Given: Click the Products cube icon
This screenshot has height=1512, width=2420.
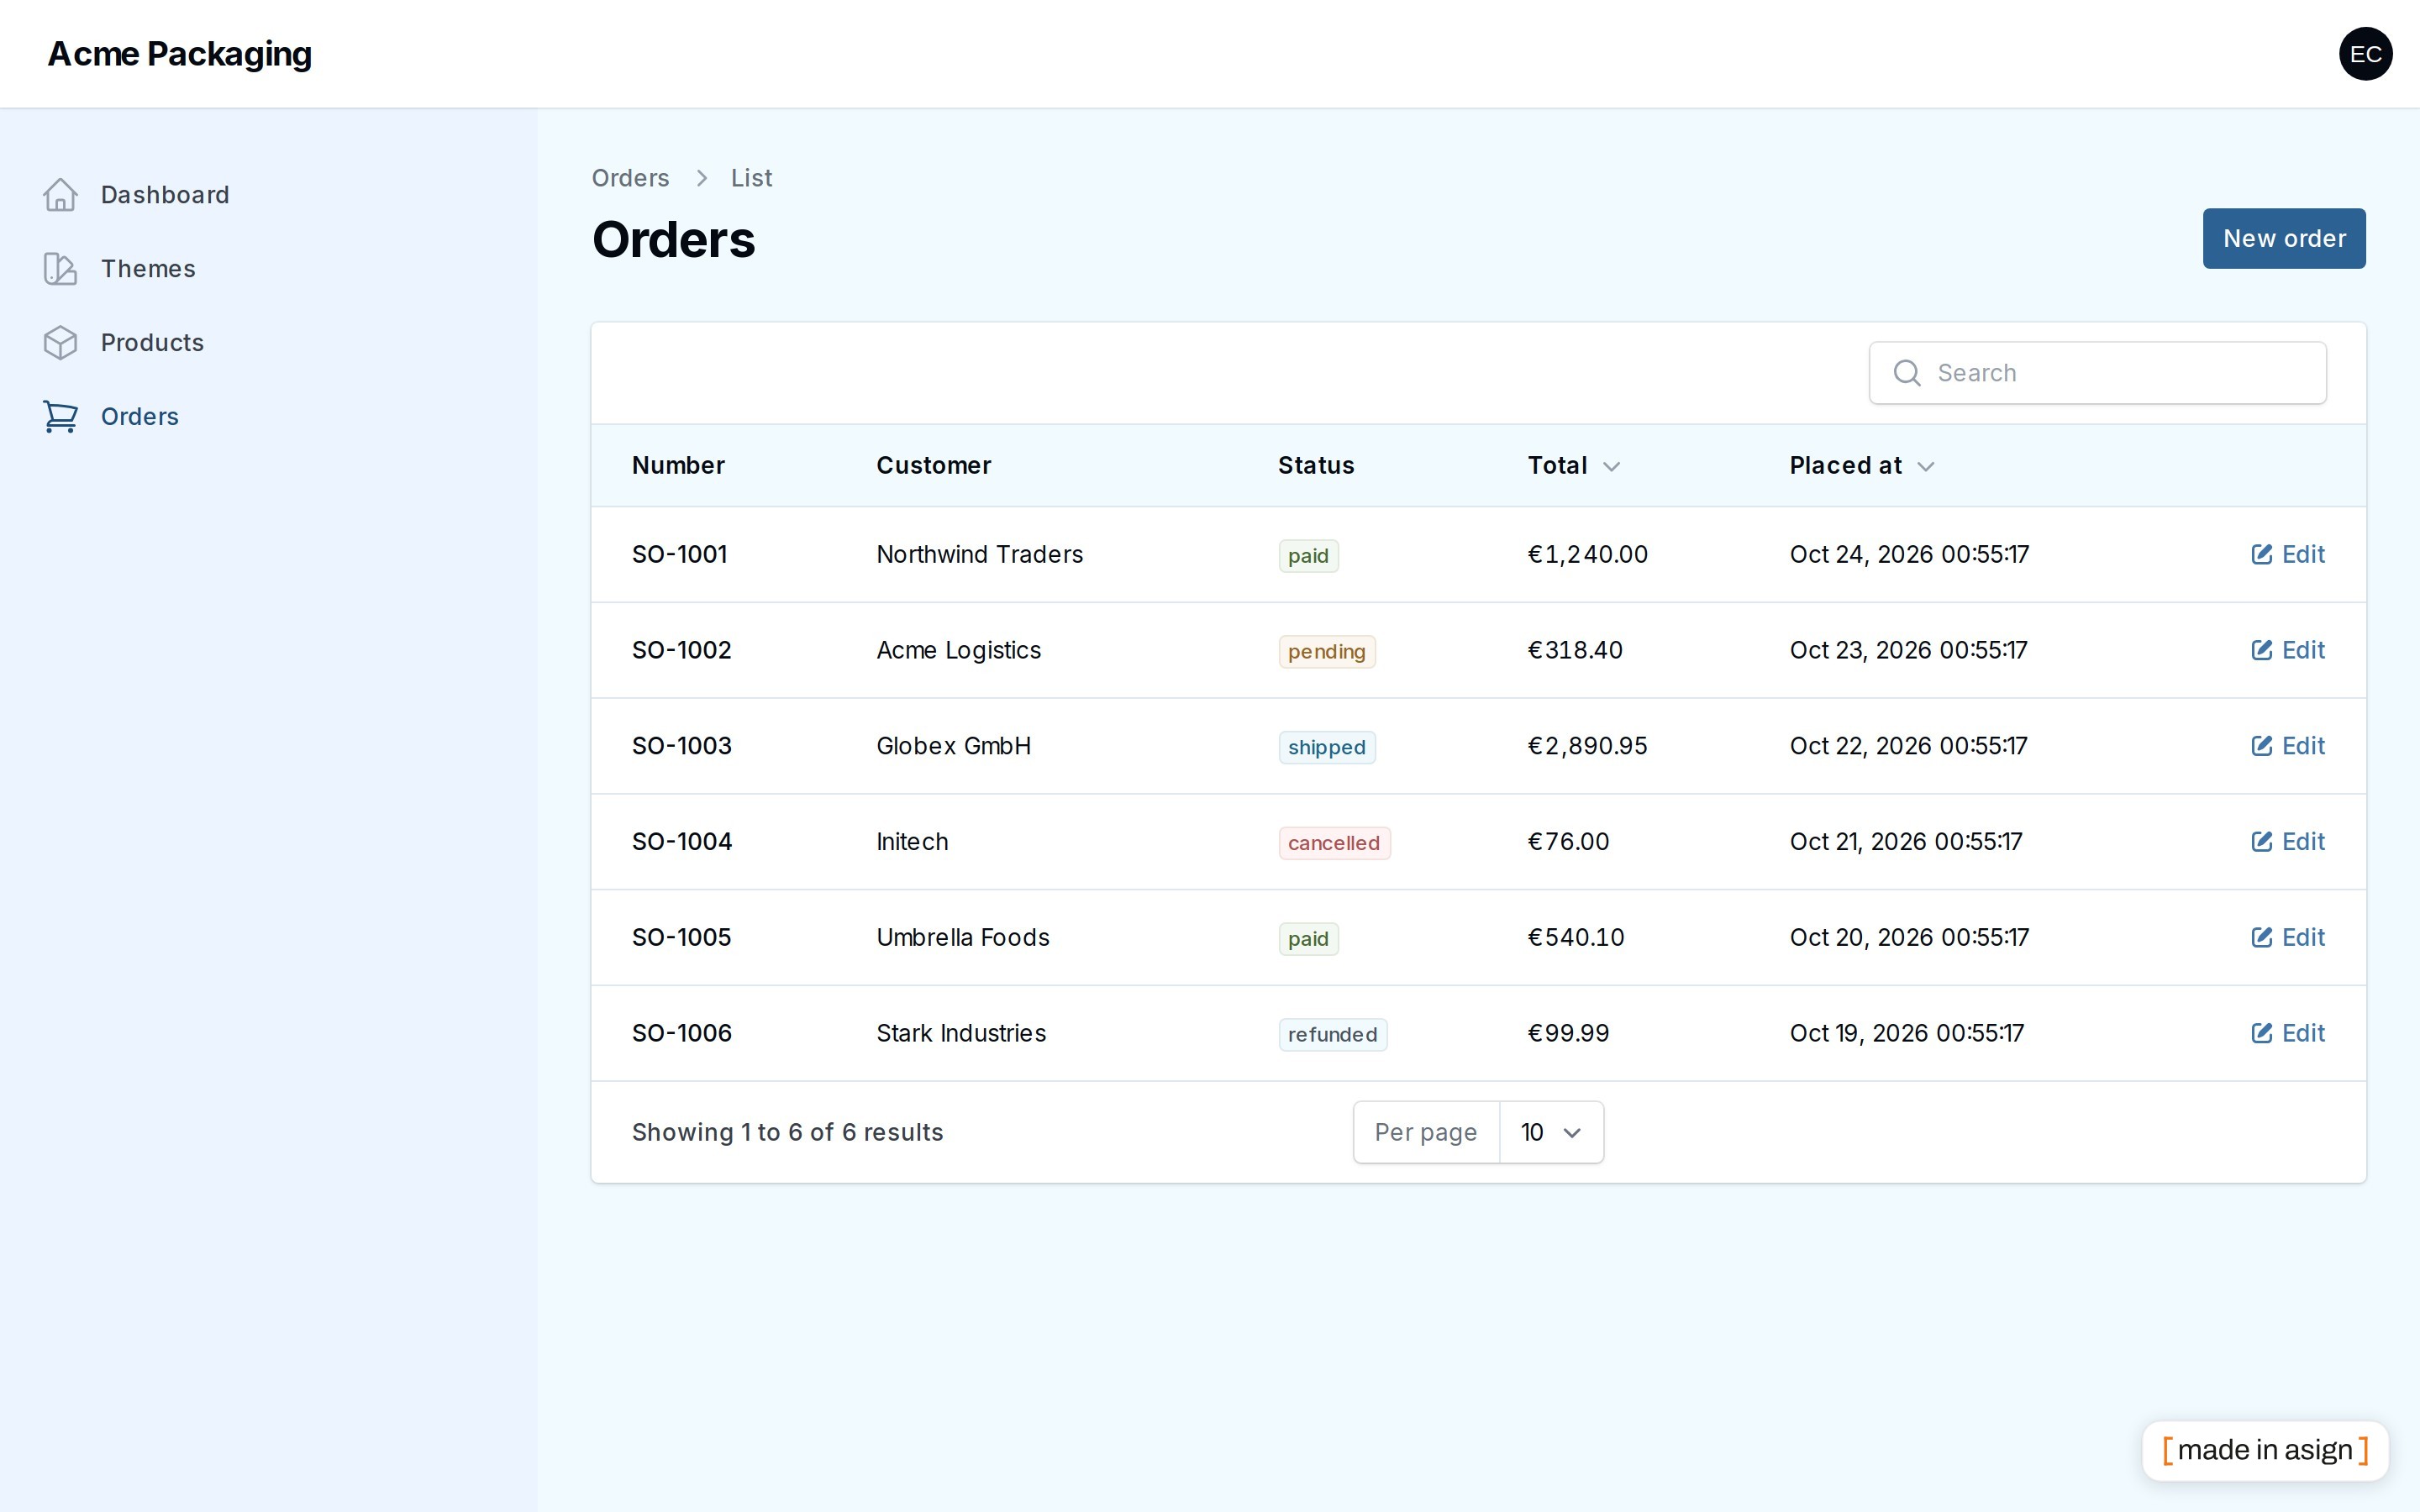Looking at the screenshot, I should 60,343.
